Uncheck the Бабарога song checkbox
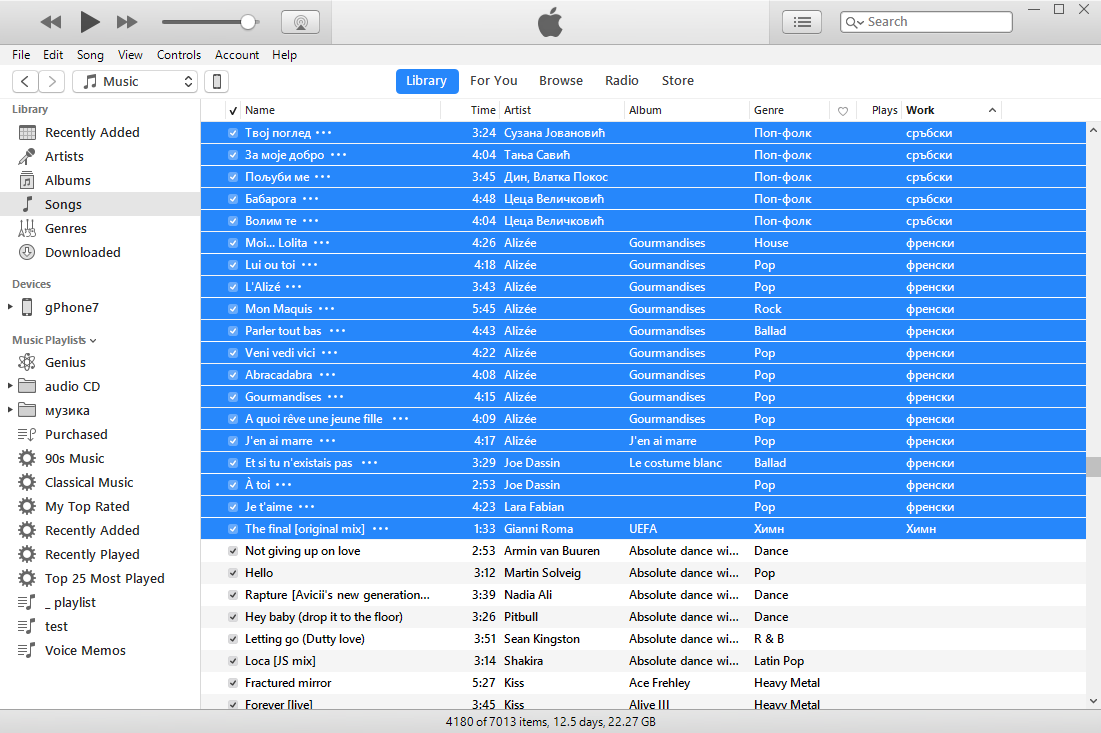 [232, 199]
